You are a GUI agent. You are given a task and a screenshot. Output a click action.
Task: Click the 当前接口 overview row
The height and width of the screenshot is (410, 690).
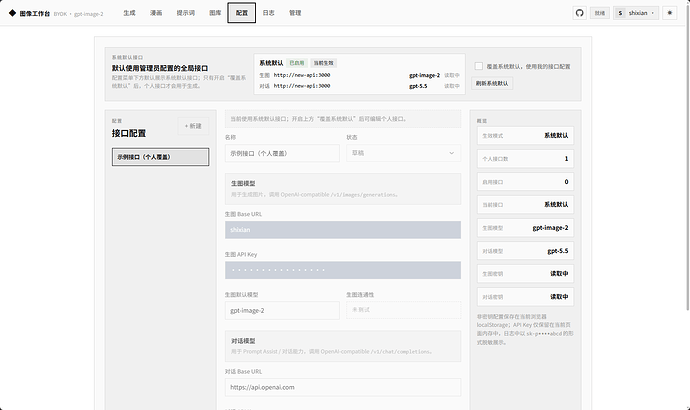pyautogui.click(x=525, y=205)
